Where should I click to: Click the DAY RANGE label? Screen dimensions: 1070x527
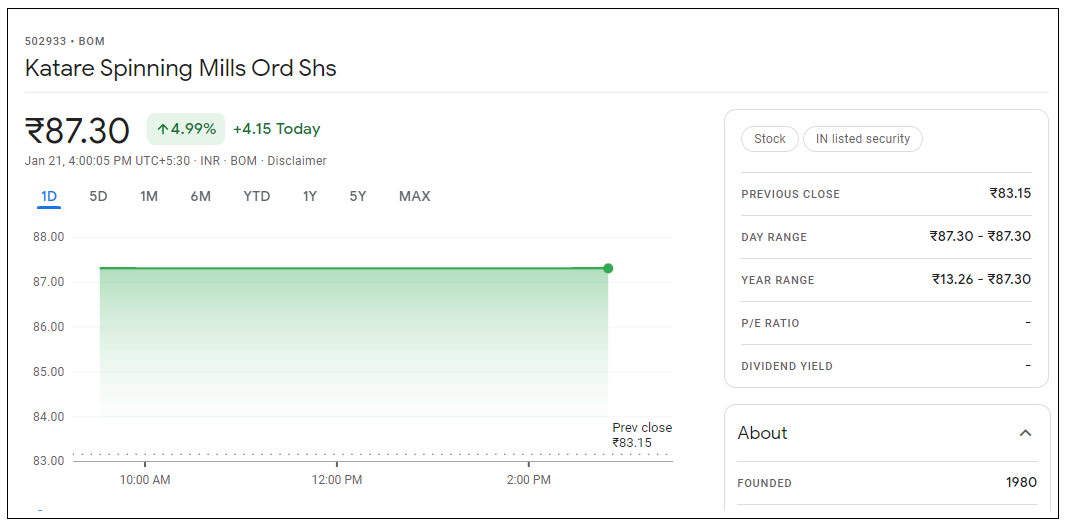(x=774, y=238)
